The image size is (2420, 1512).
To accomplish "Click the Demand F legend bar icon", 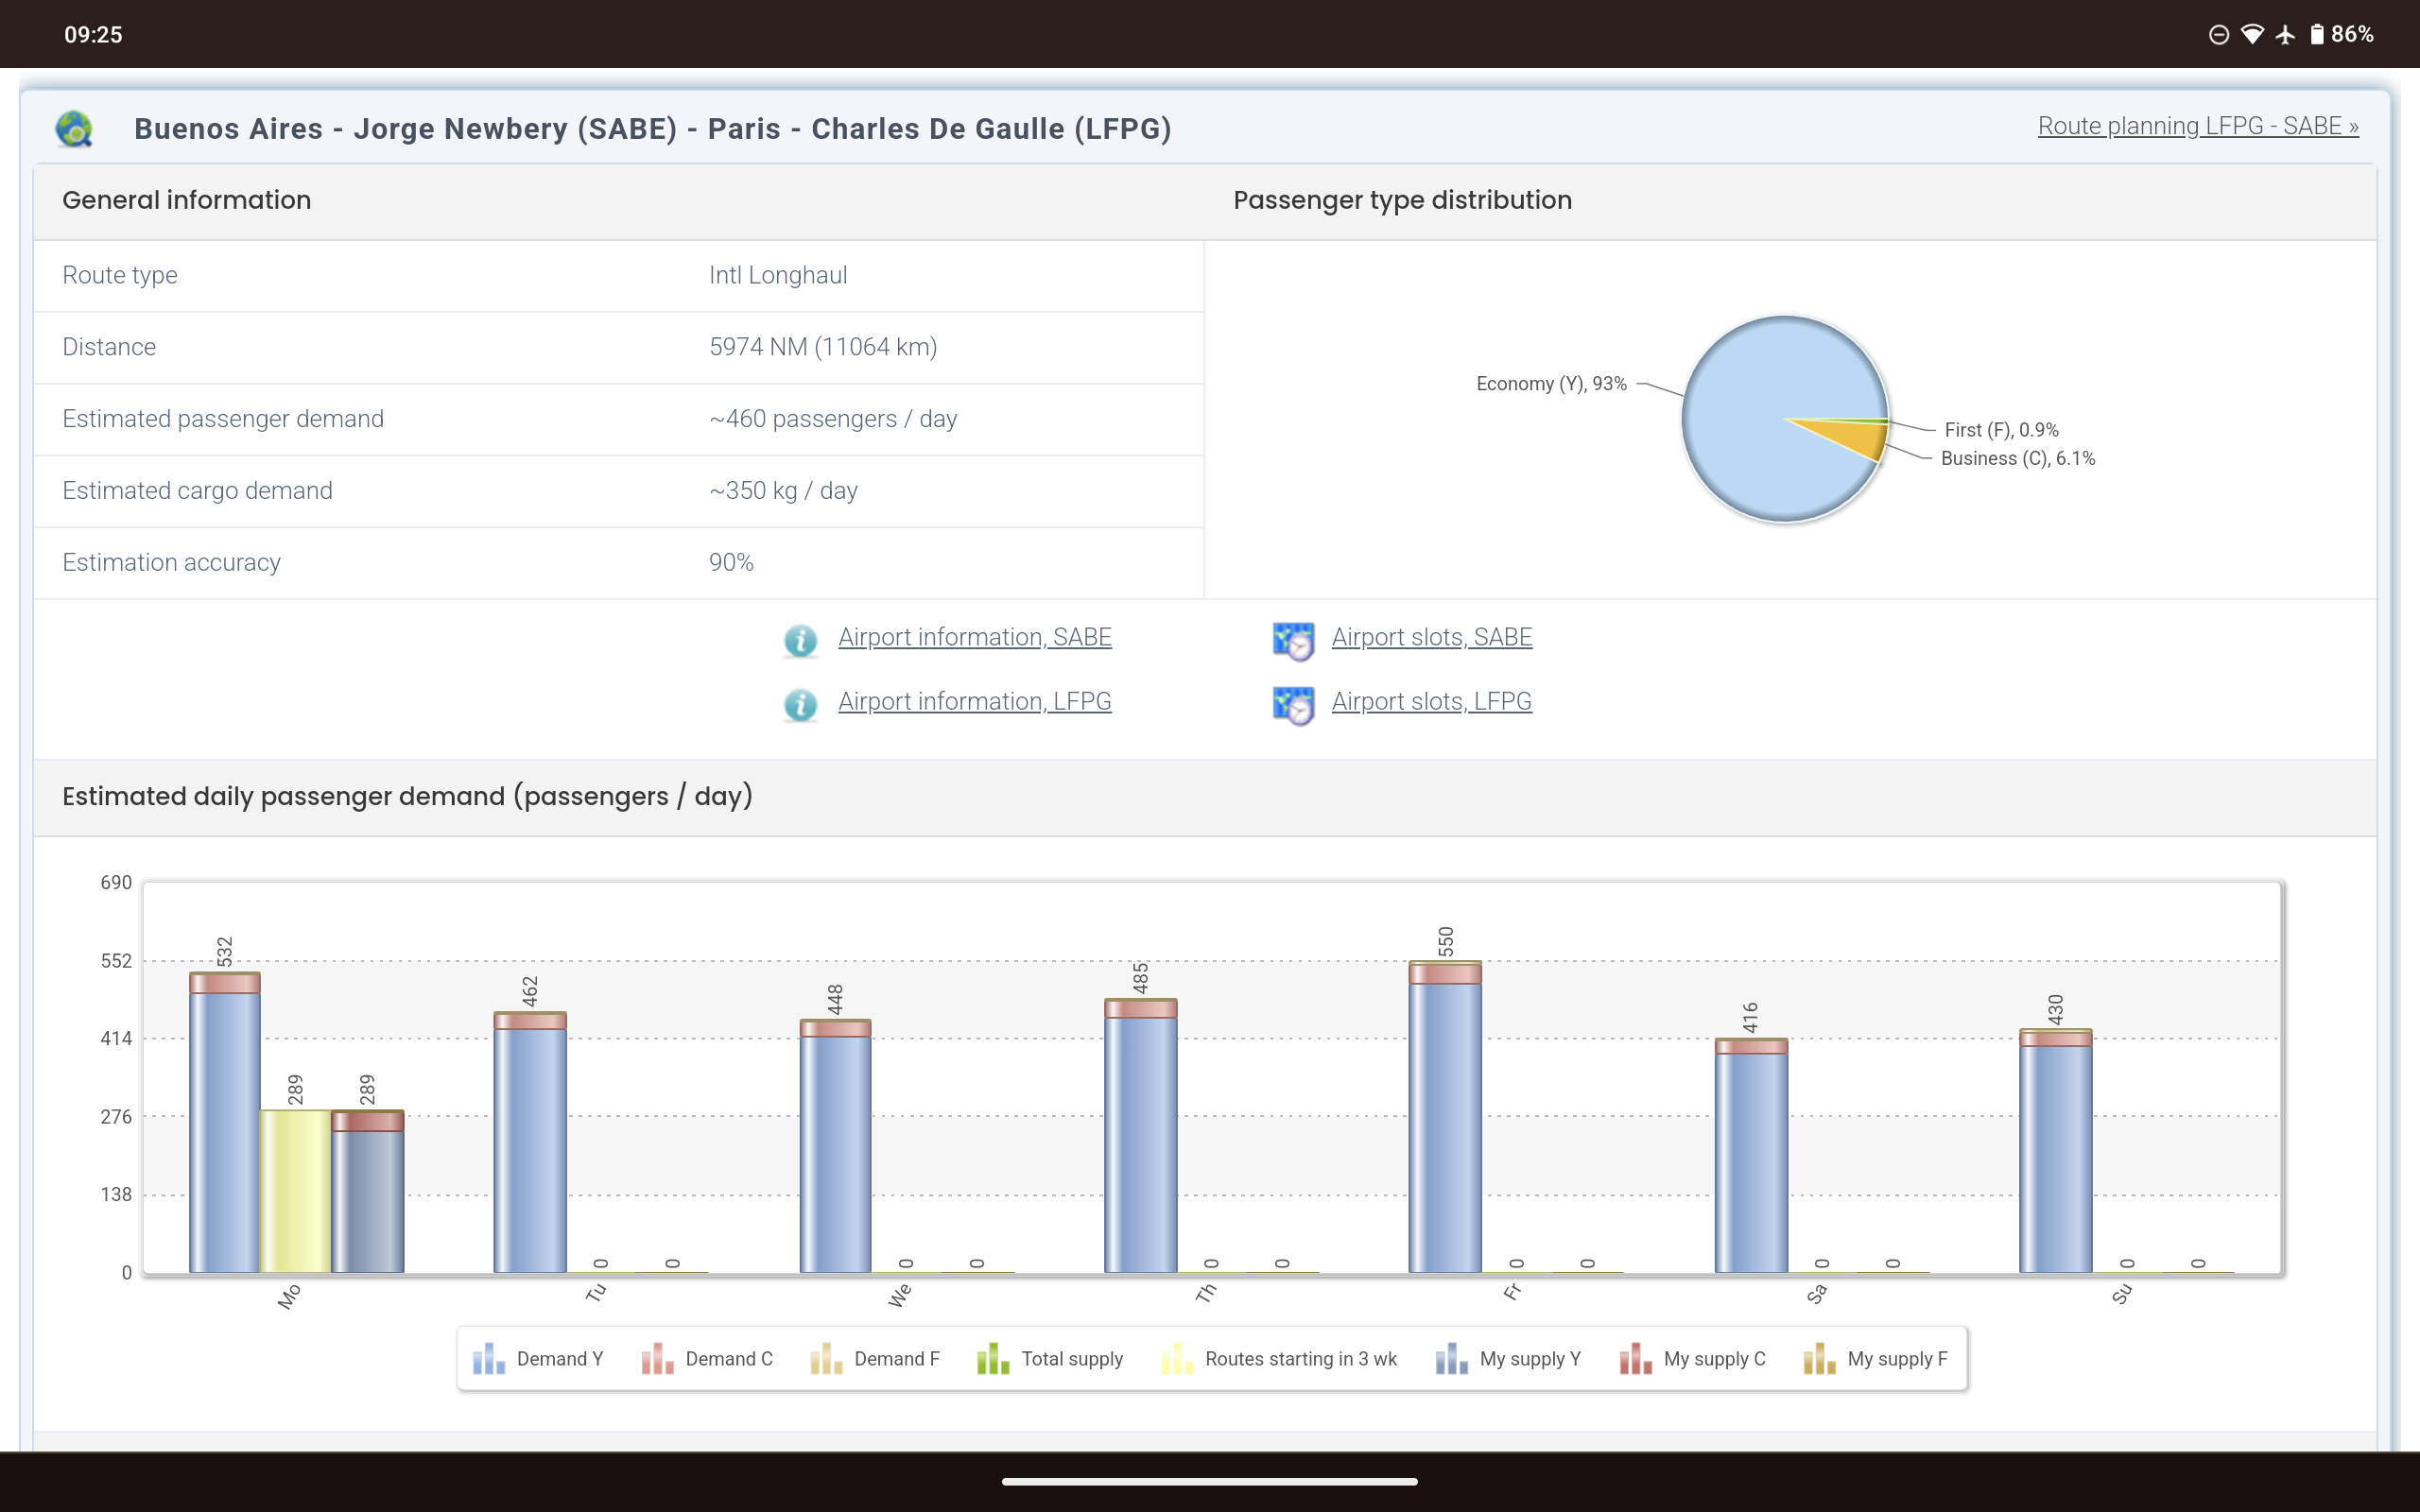I will click(826, 1359).
